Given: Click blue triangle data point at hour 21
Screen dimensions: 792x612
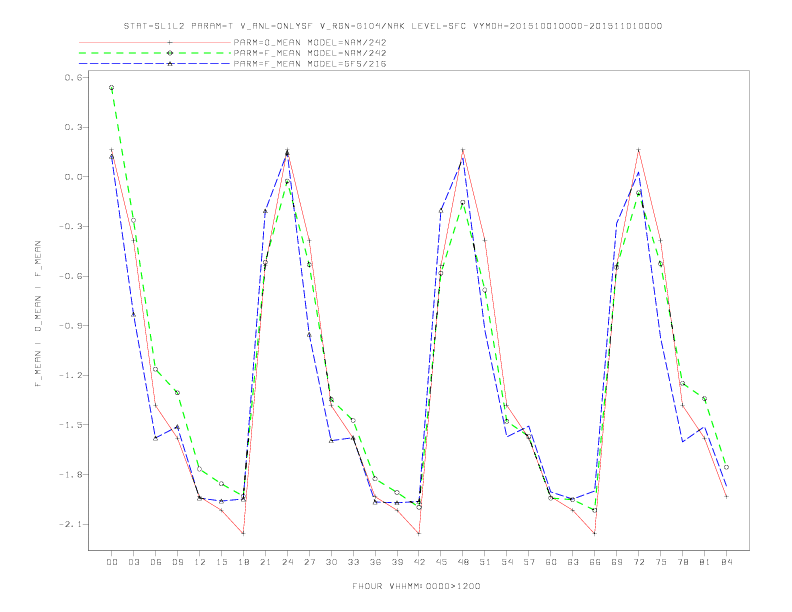Looking at the screenshot, I should point(265,211).
